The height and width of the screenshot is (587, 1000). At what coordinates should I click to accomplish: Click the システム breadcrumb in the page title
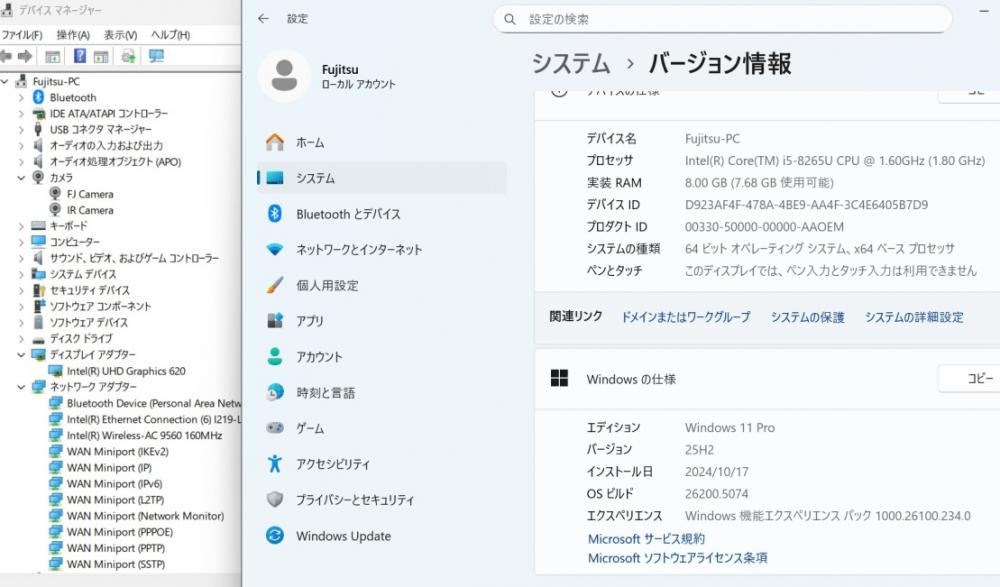tap(571, 63)
